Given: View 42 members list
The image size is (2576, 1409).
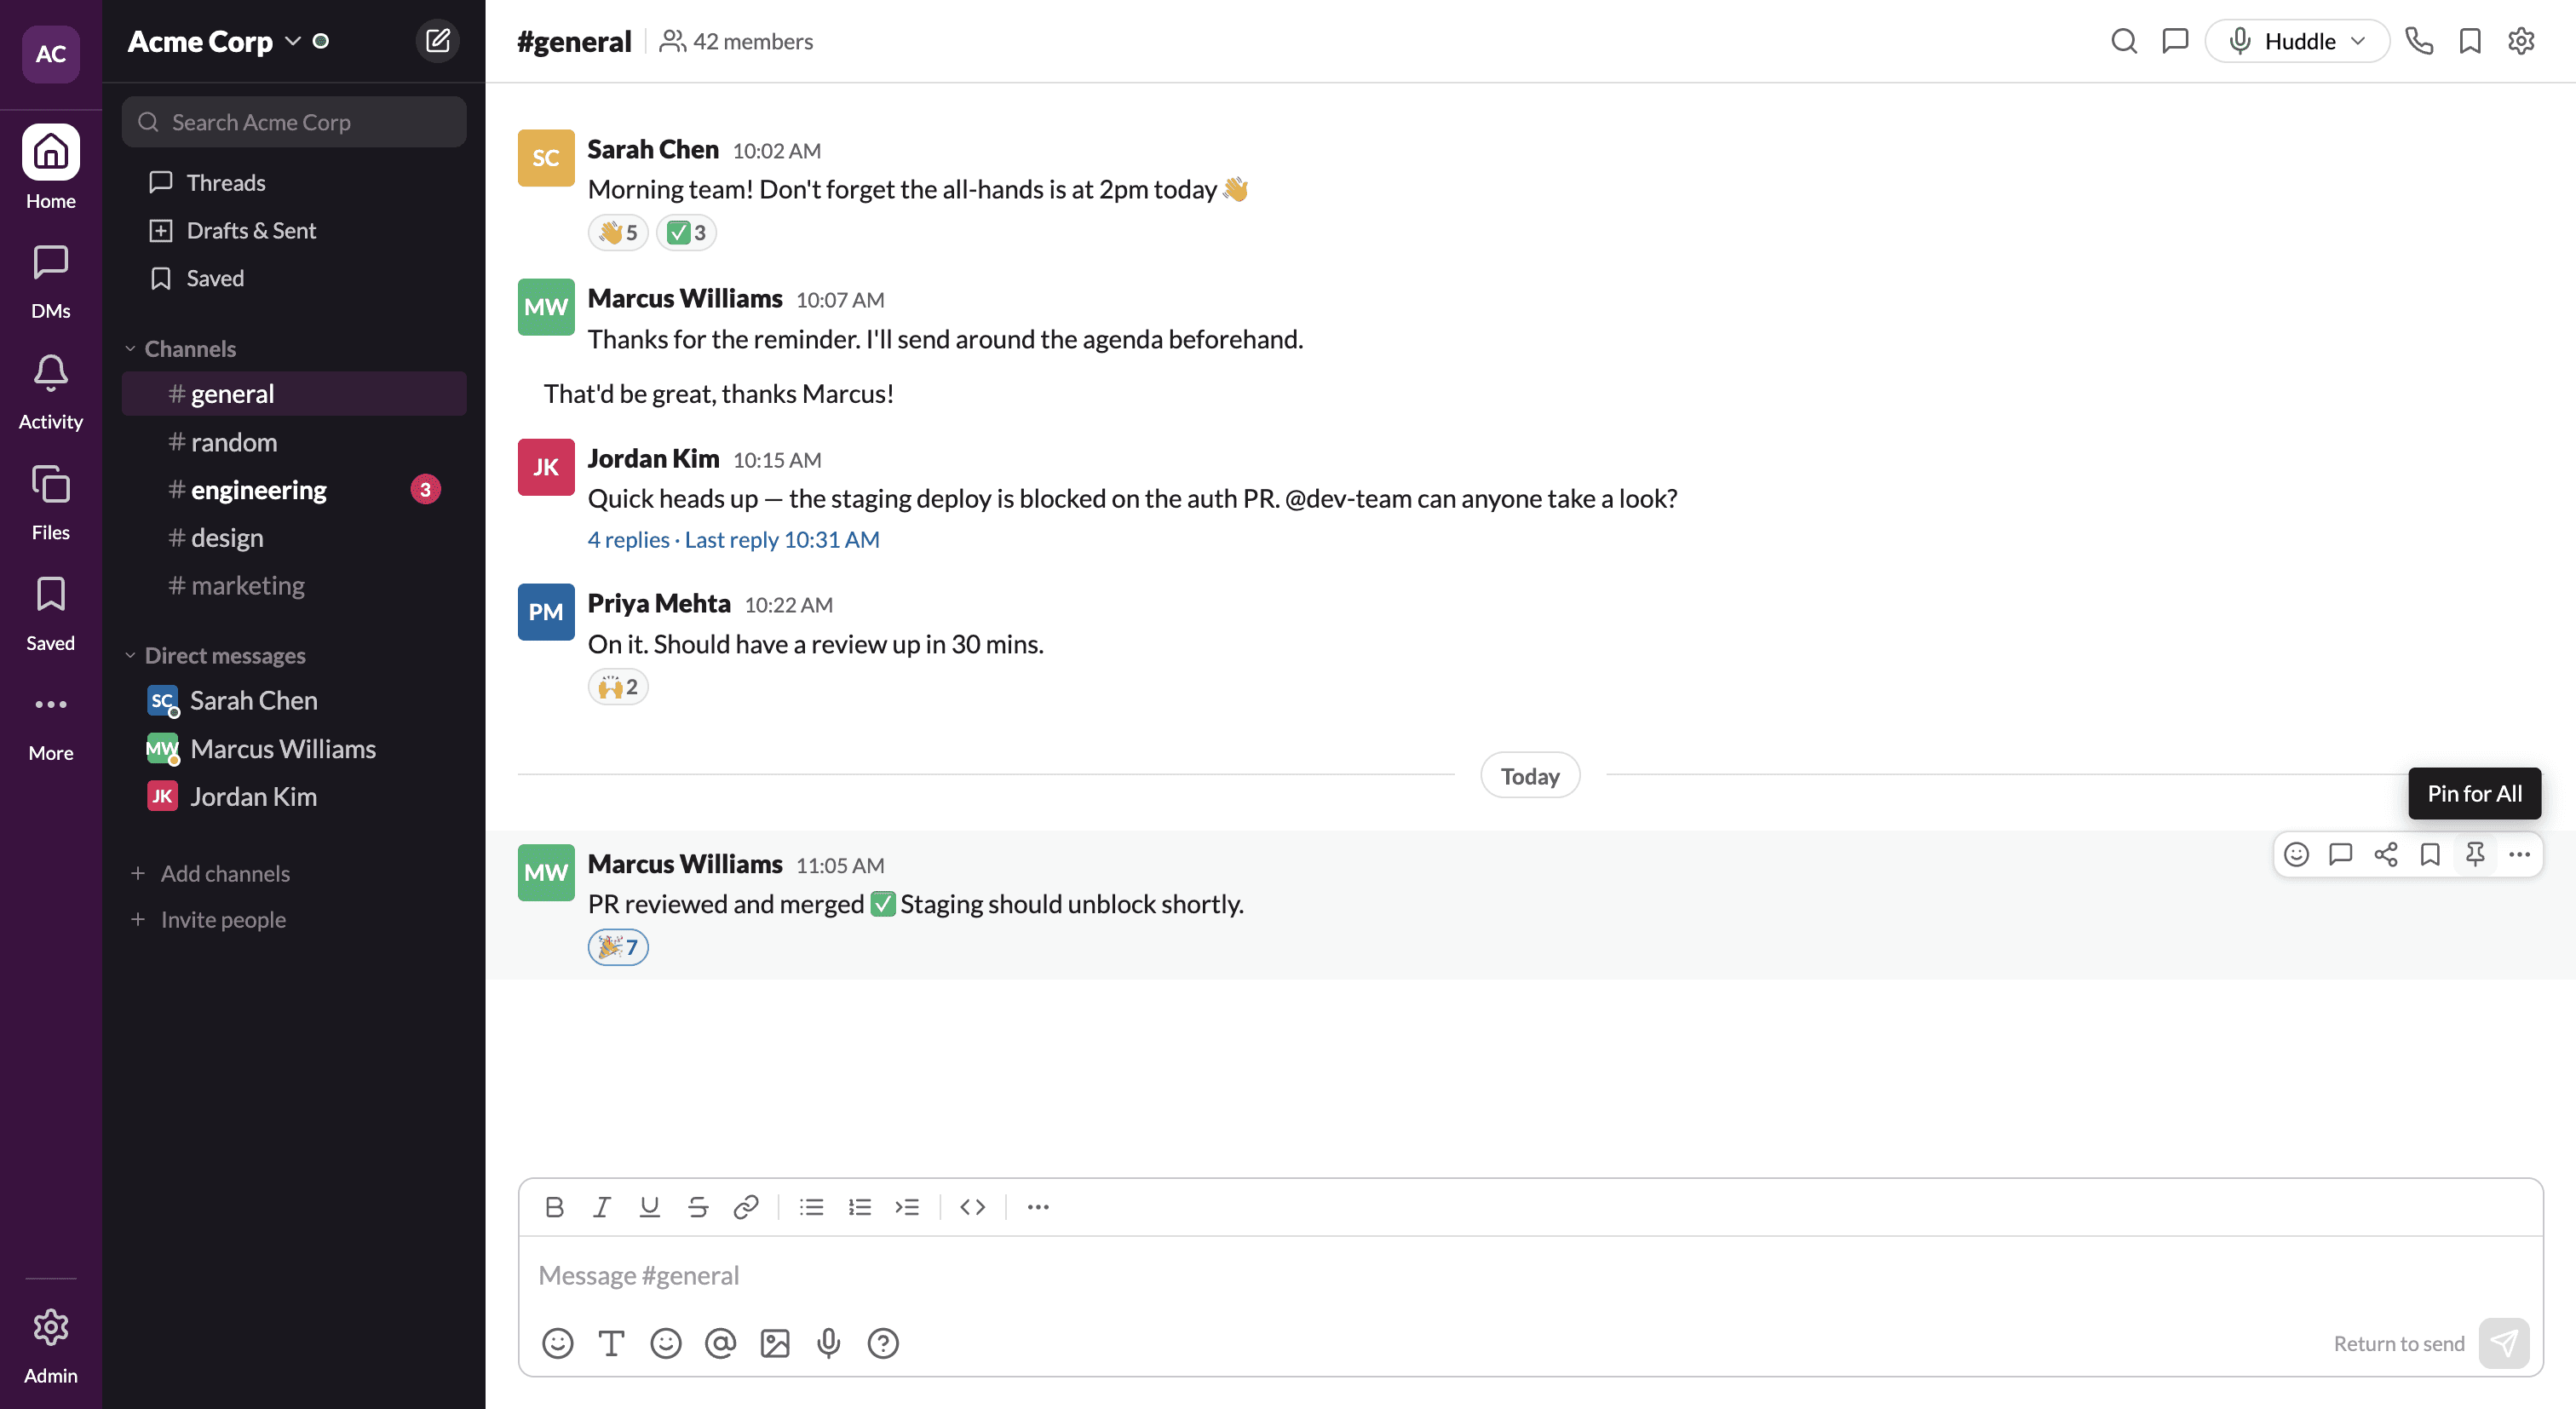Looking at the screenshot, I should [x=736, y=41].
